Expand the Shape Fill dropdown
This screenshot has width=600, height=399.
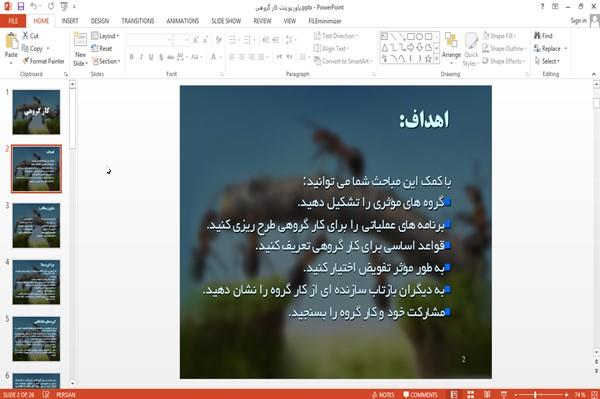point(499,36)
